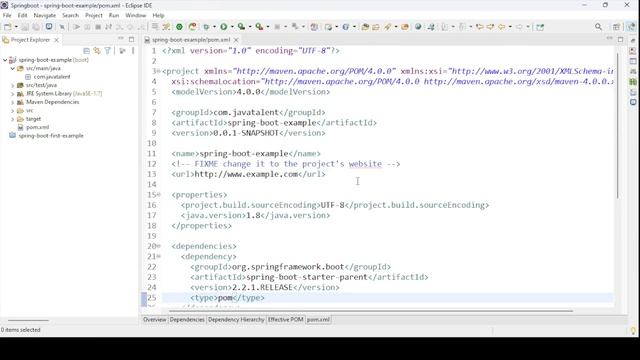
Task: Open the Search menu
Action: click(70, 15)
